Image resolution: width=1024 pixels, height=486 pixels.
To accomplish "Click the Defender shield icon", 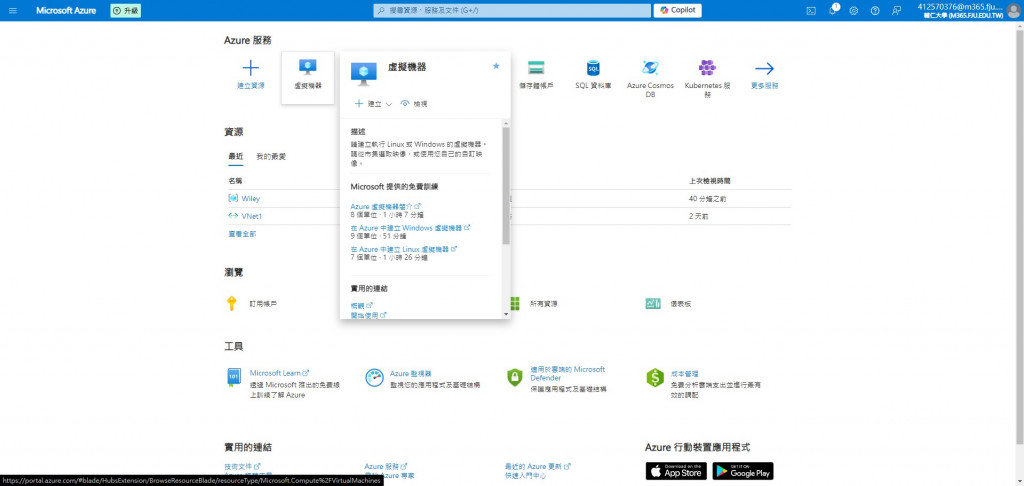I will point(515,377).
